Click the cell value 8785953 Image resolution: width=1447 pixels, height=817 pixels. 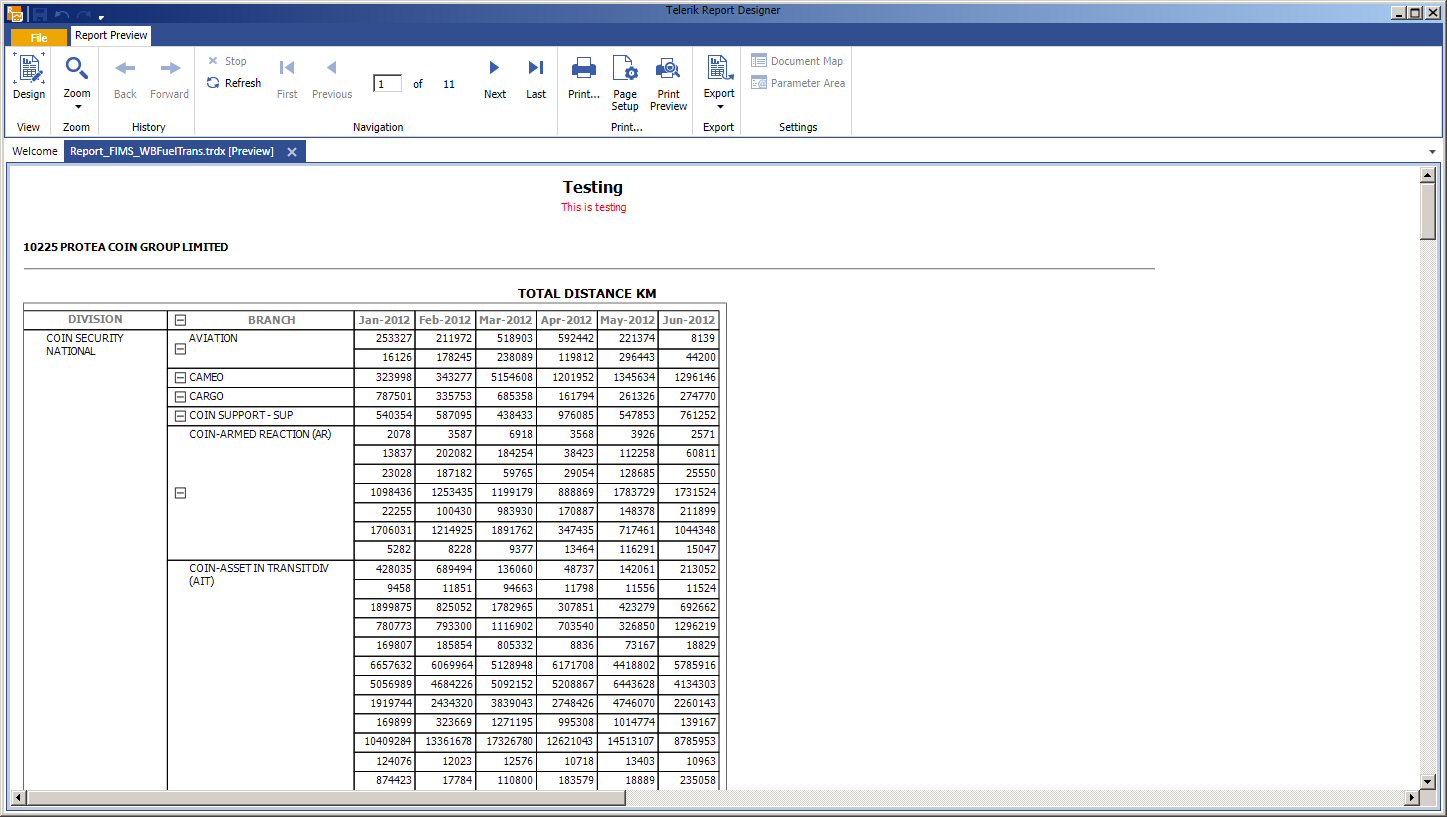[x=690, y=741]
